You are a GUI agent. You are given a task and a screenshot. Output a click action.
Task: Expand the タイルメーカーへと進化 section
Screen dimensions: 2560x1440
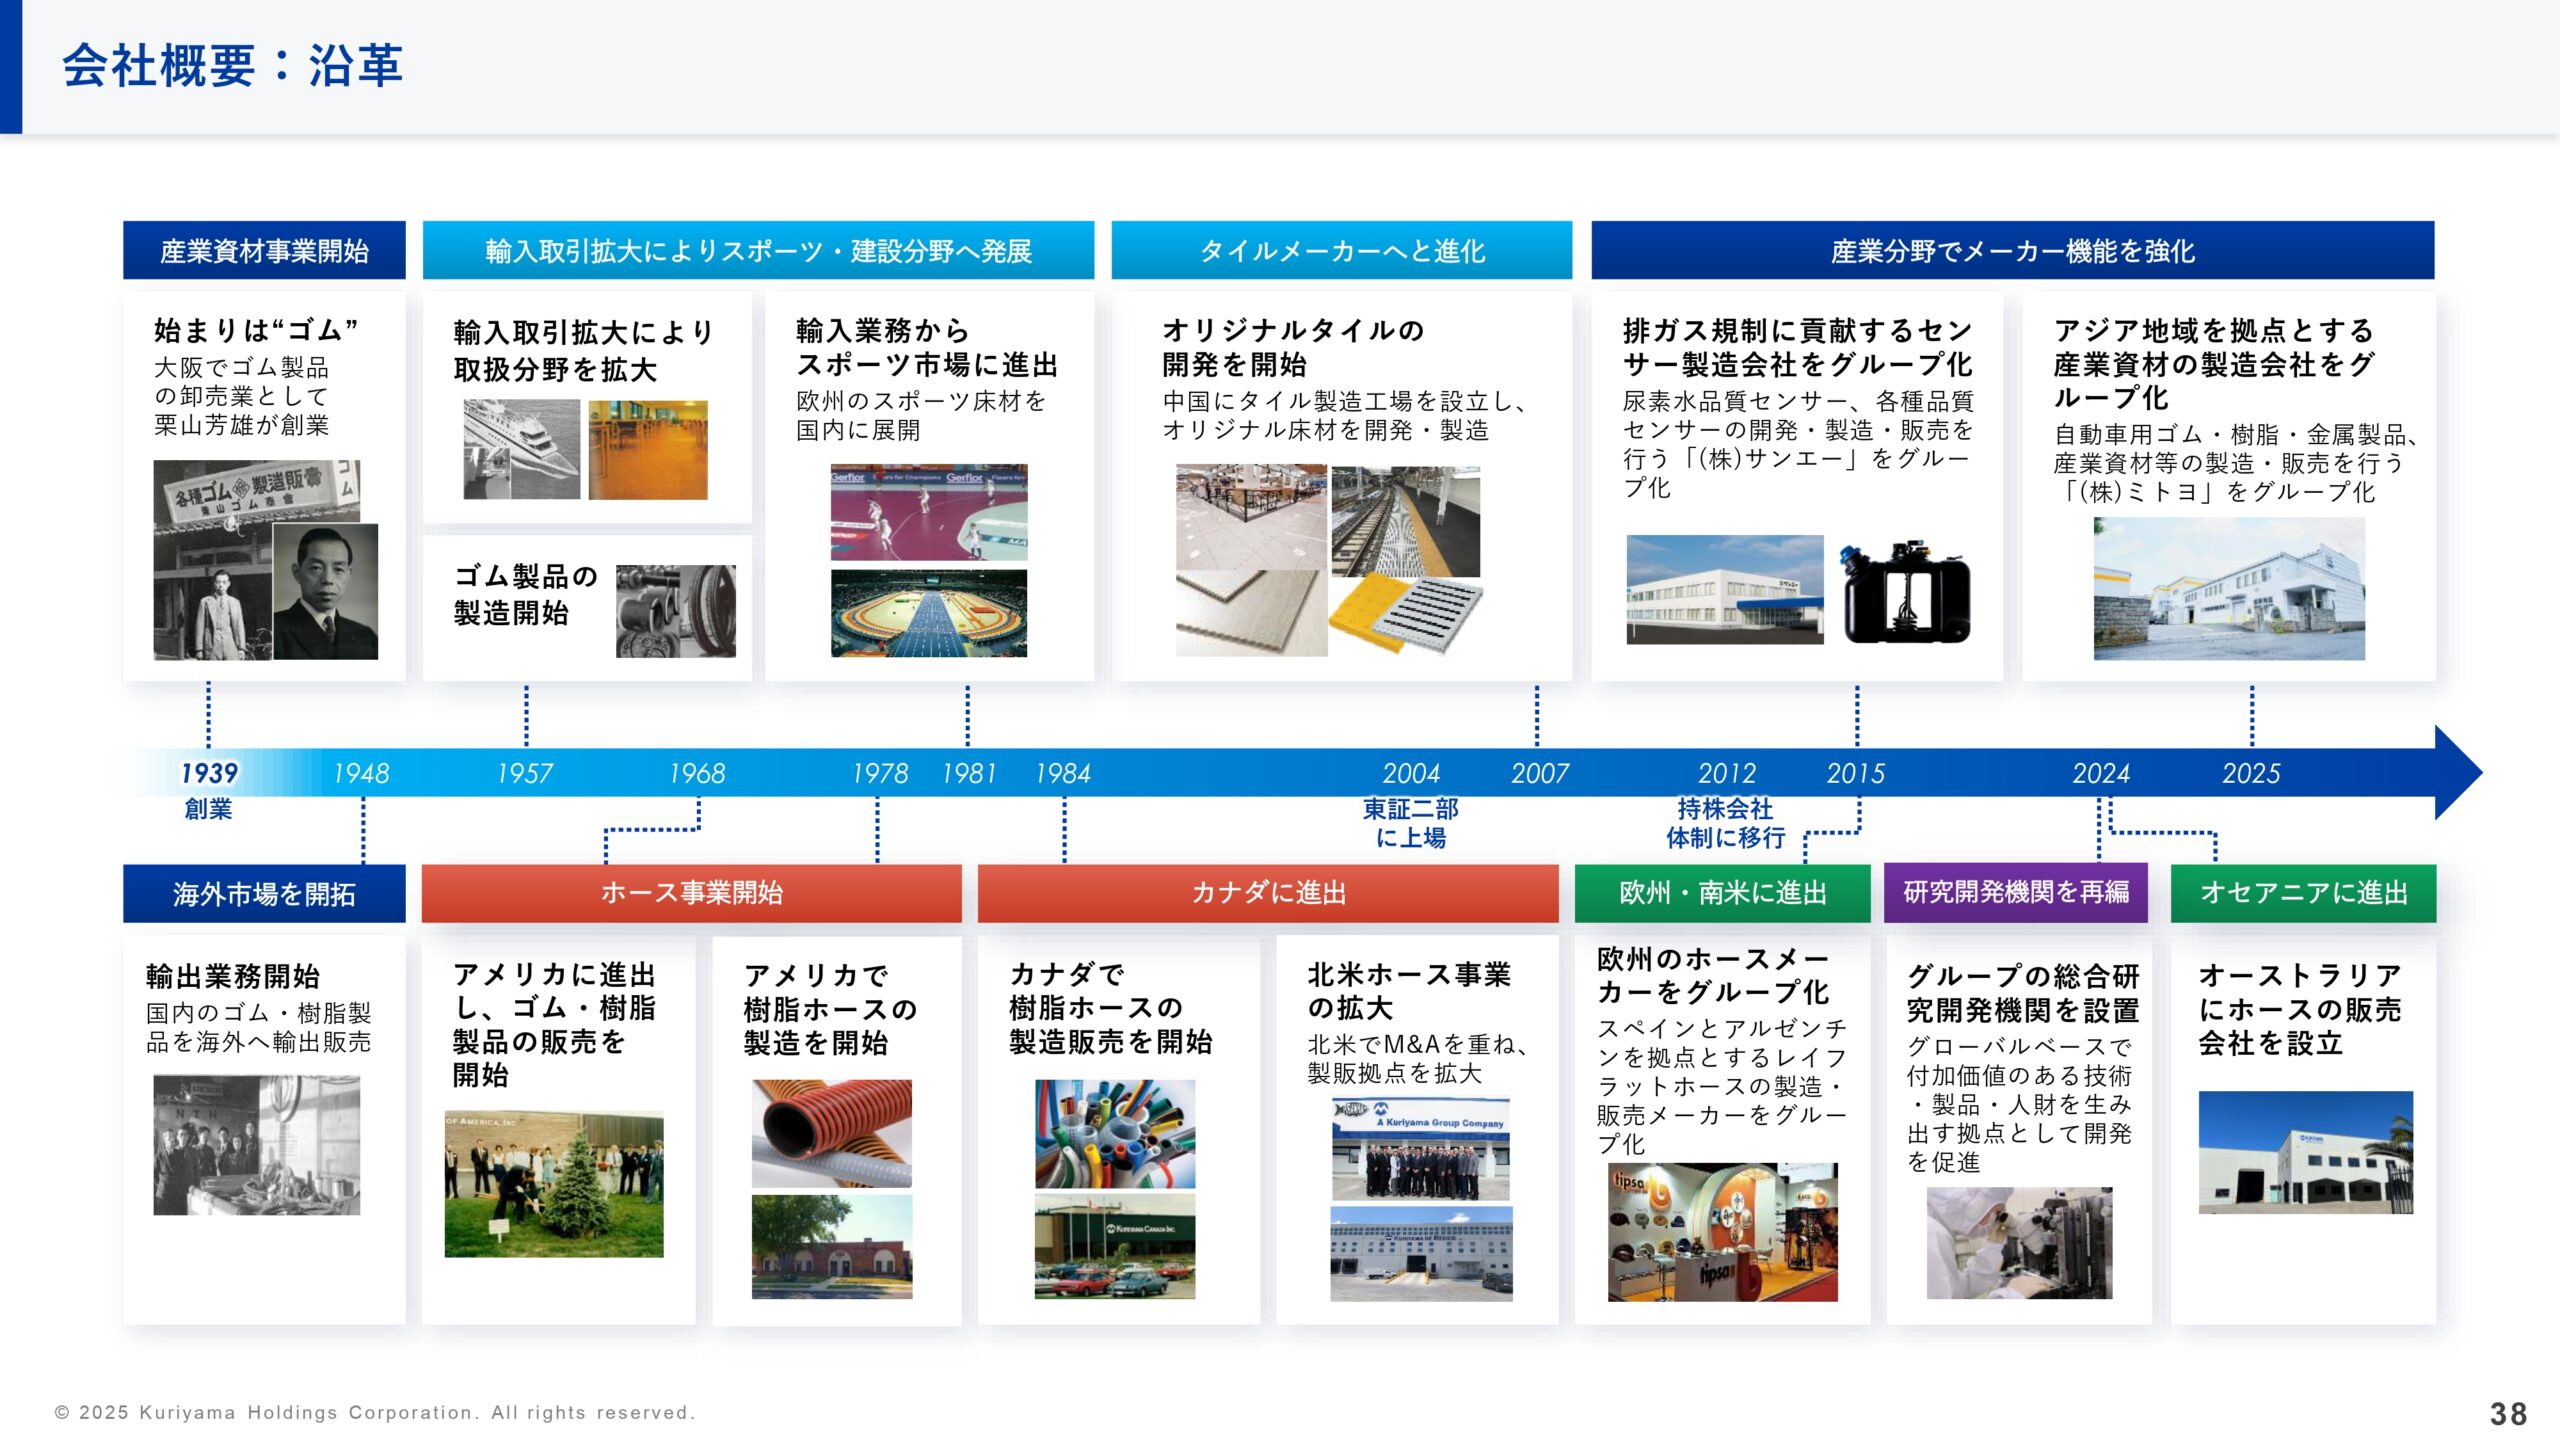(1342, 253)
